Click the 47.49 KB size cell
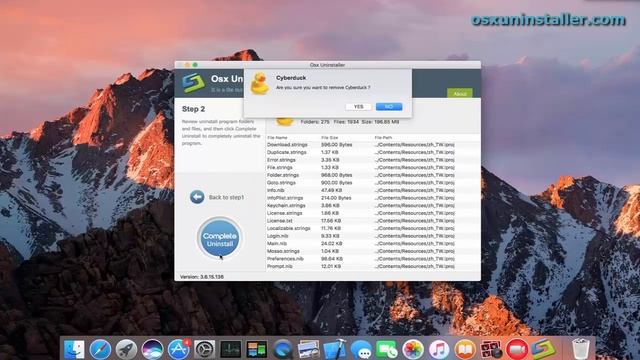Screen dimensions: 640x360 [331, 190]
